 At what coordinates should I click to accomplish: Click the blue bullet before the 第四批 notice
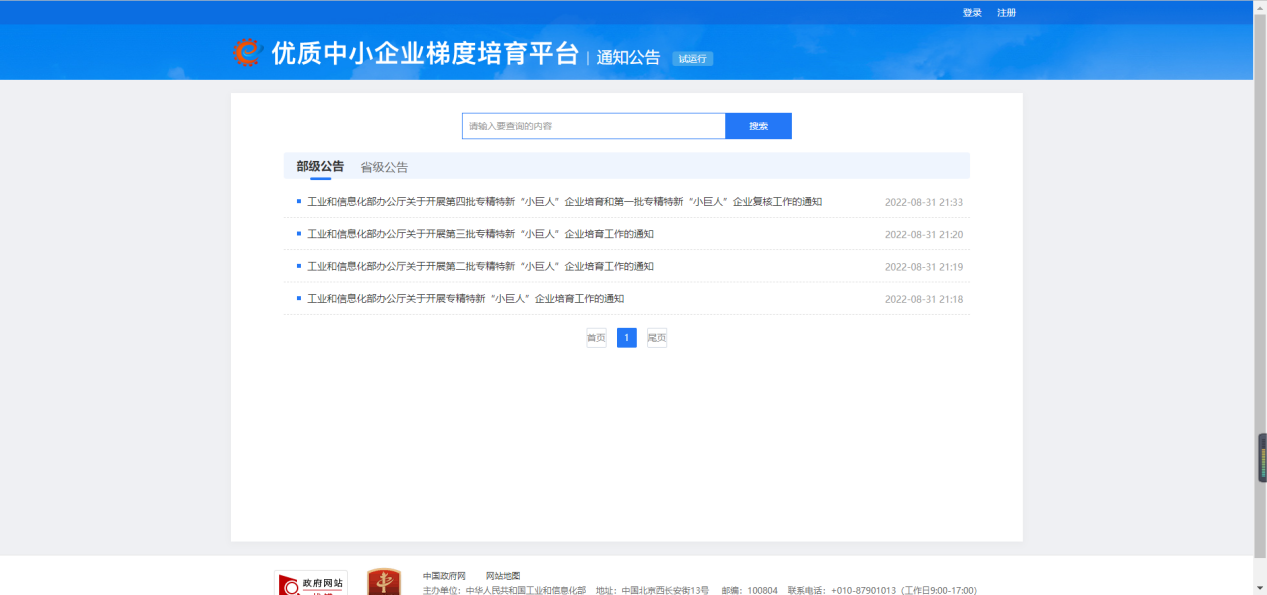click(x=299, y=201)
